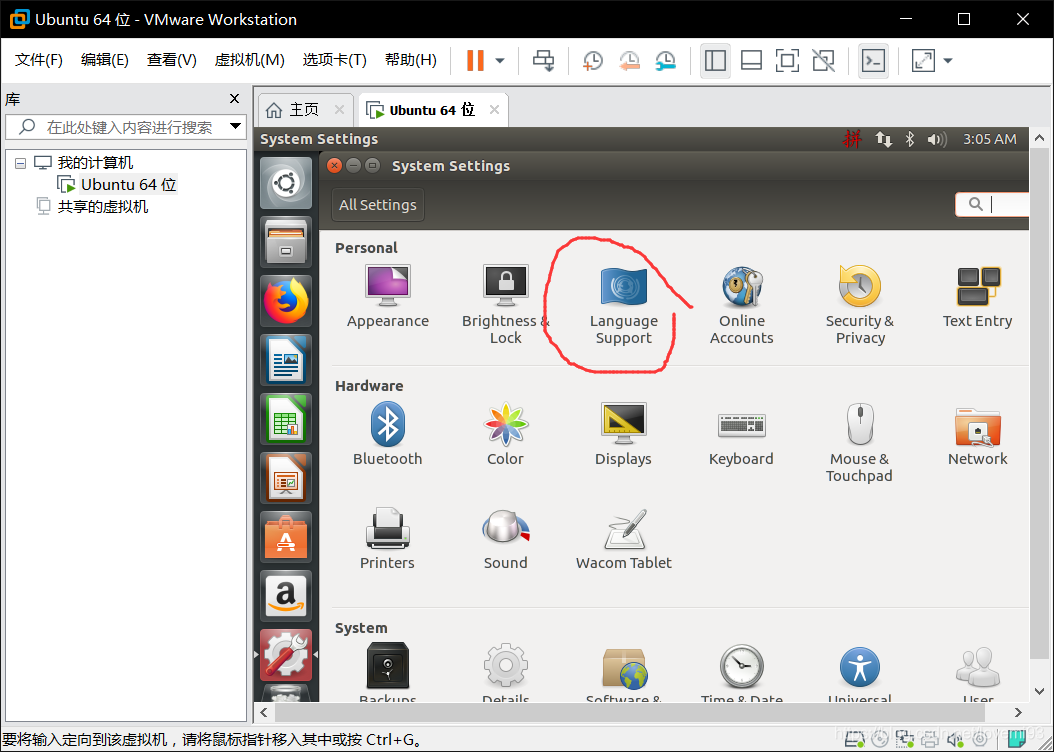The width and height of the screenshot is (1054, 752).
Task: Open Displays settings
Action: tap(623, 433)
